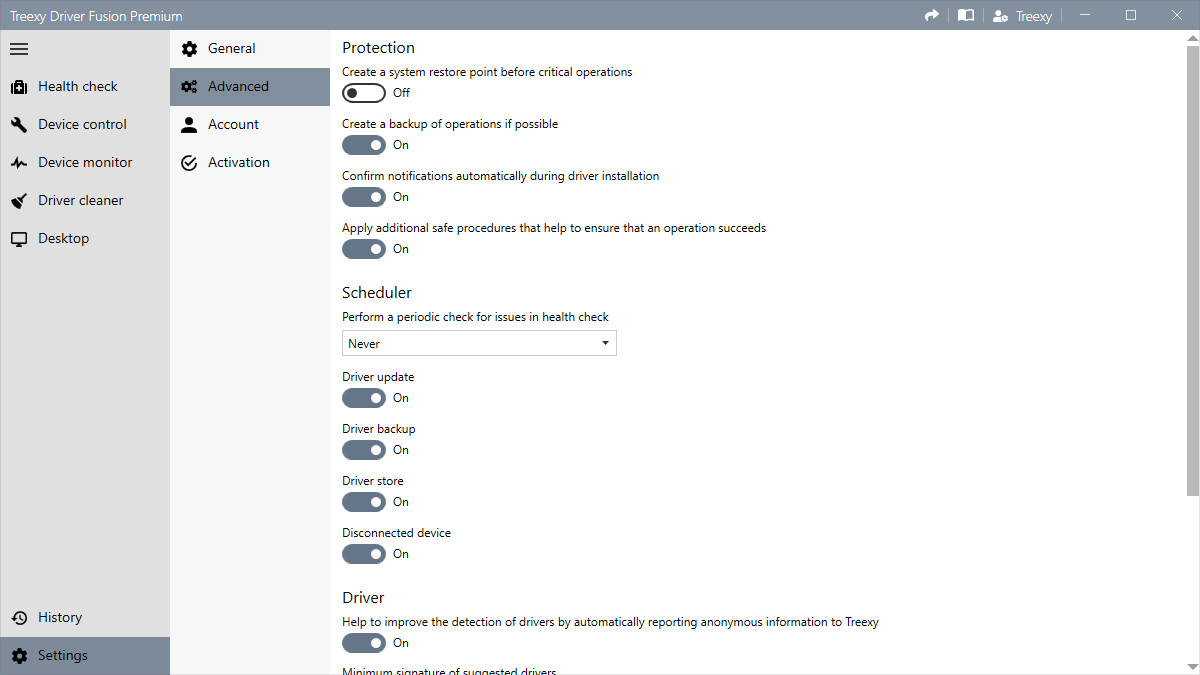Screen dimensions: 1200x675
Task: Click the Treexy account button
Action: [x=1021, y=16]
